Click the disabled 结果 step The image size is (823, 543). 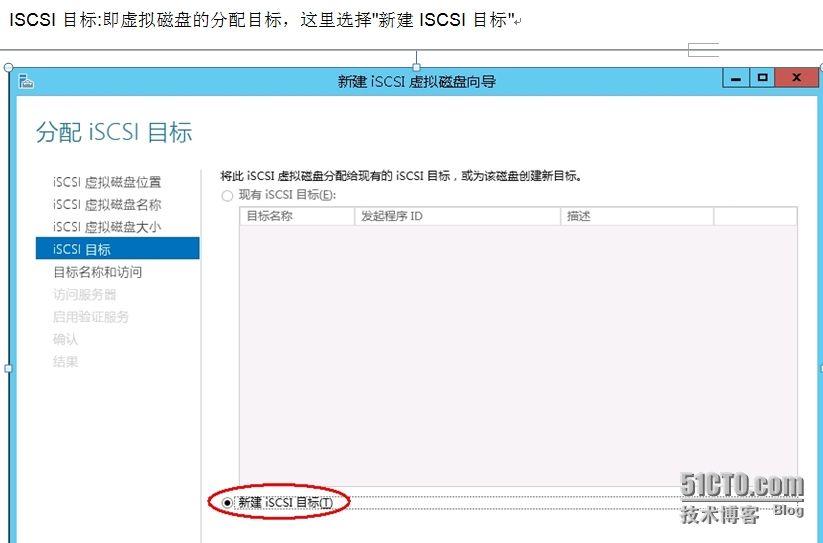(65, 361)
